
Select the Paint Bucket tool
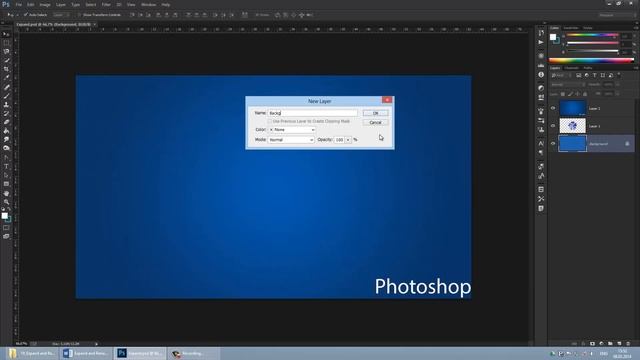tap(6, 131)
